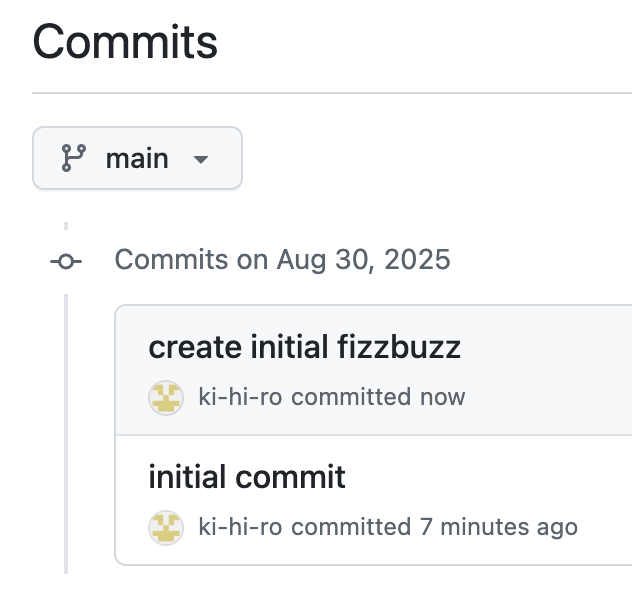Open the create initial fizzbuzz commit
The height and width of the screenshot is (604, 632).
(305, 347)
